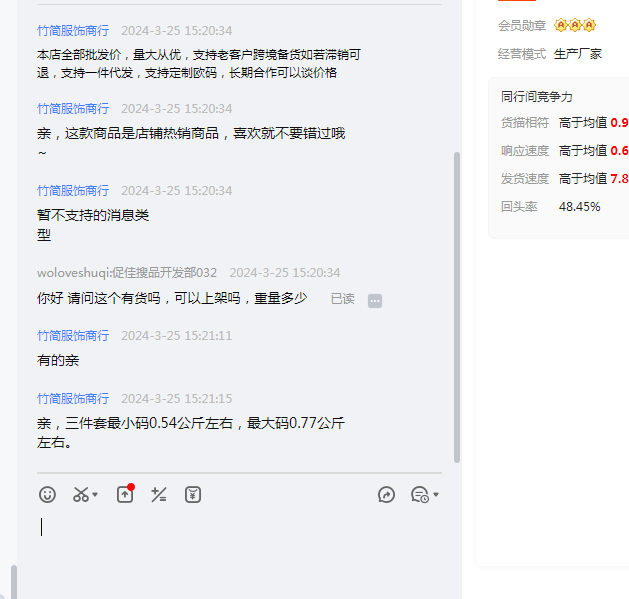
Task: Click the 同行间竞争力 panel heading
Action: pyautogui.click(x=537, y=97)
